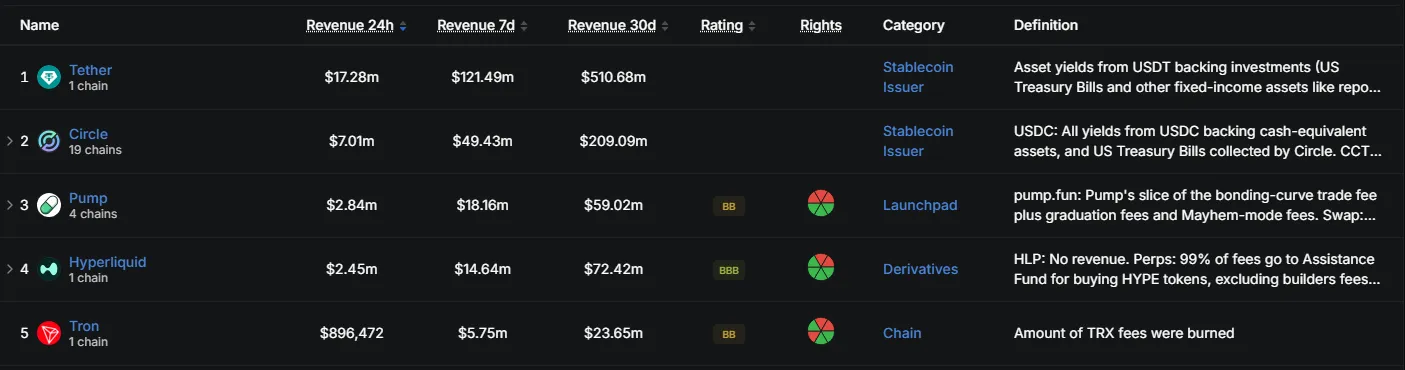Expand the Hyperliquid row chevron
Image resolution: width=1405 pixels, height=370 pixels.
[x=9, y=270]
